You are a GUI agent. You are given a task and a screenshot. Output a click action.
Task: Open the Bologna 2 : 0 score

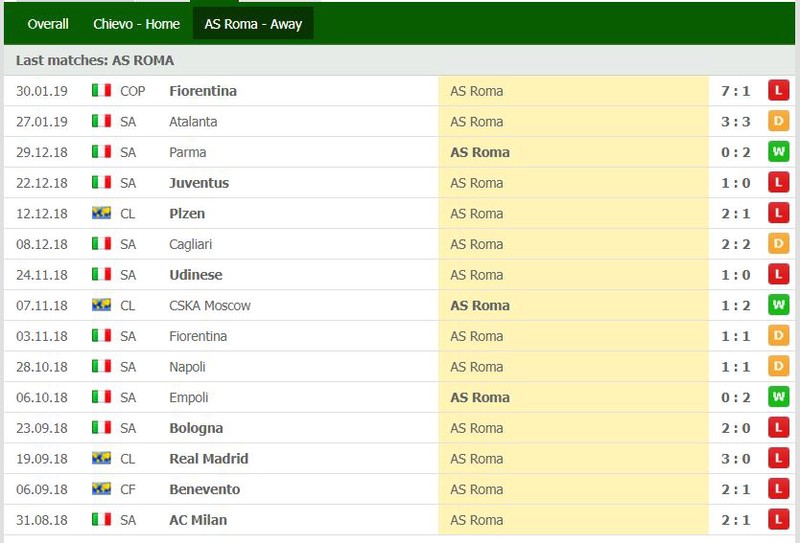[735, 428]
